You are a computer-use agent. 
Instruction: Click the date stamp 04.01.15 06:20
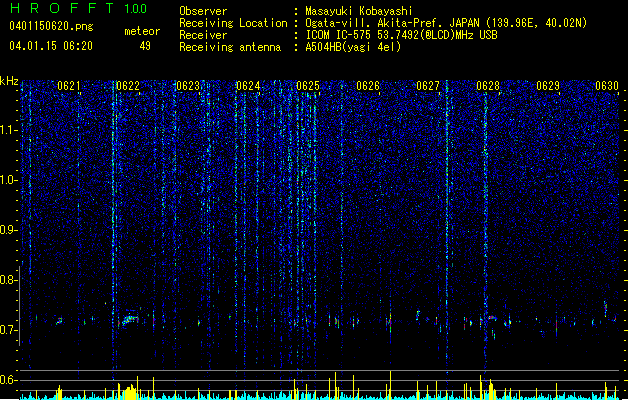[51, 46]
